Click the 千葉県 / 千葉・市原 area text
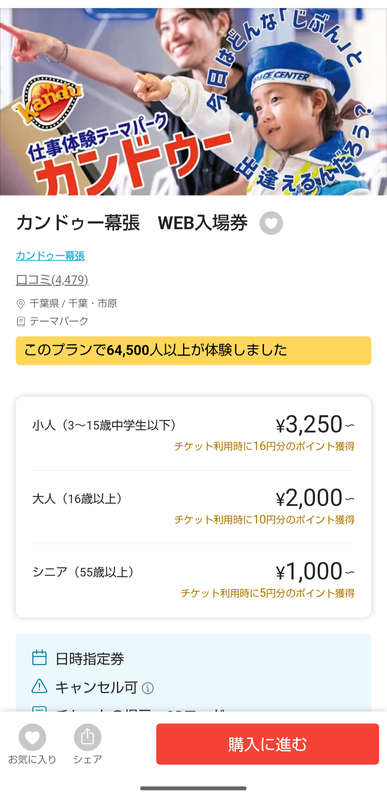The height and width of the screenshot is (800, 387). (73, 304)
